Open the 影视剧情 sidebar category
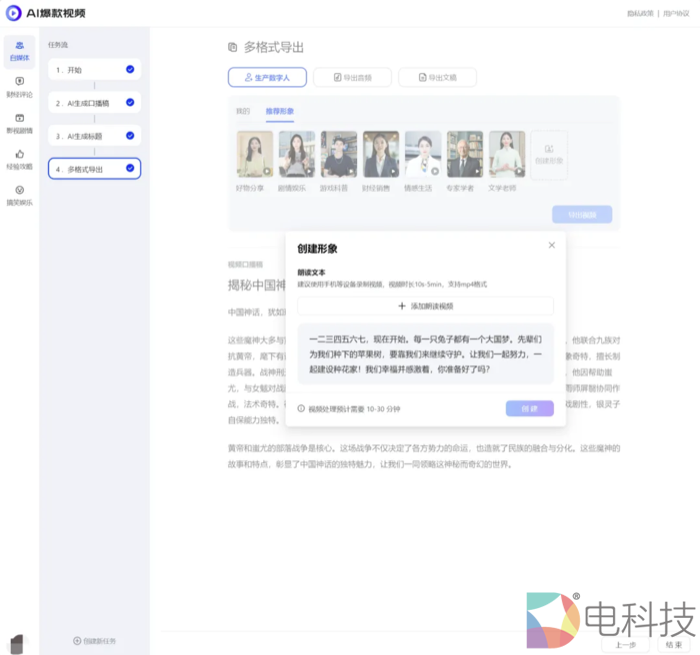Image resolution: width=700 pixels, height=655 pixels. tap(19, 122)
